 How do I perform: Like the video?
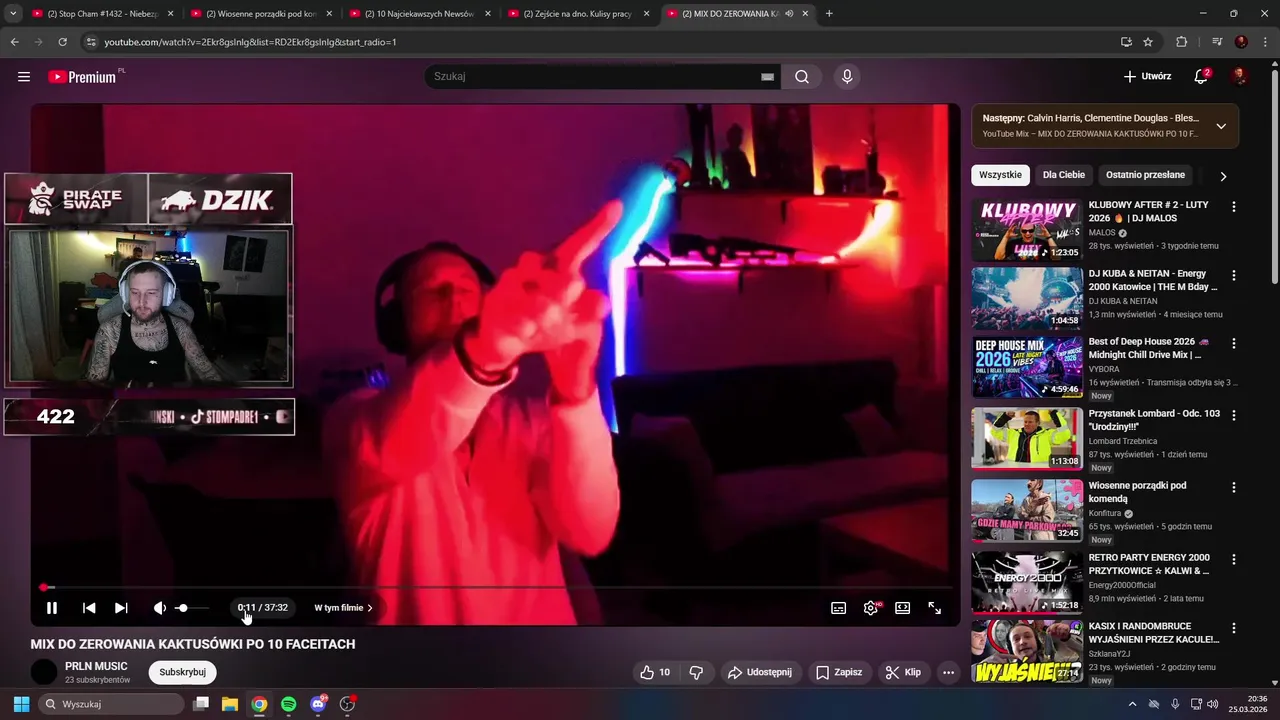(x=654, y=672)
